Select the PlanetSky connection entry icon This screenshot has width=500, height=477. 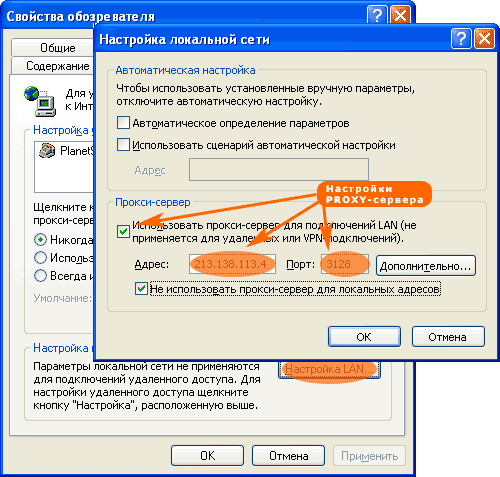(x=47, y=151)
